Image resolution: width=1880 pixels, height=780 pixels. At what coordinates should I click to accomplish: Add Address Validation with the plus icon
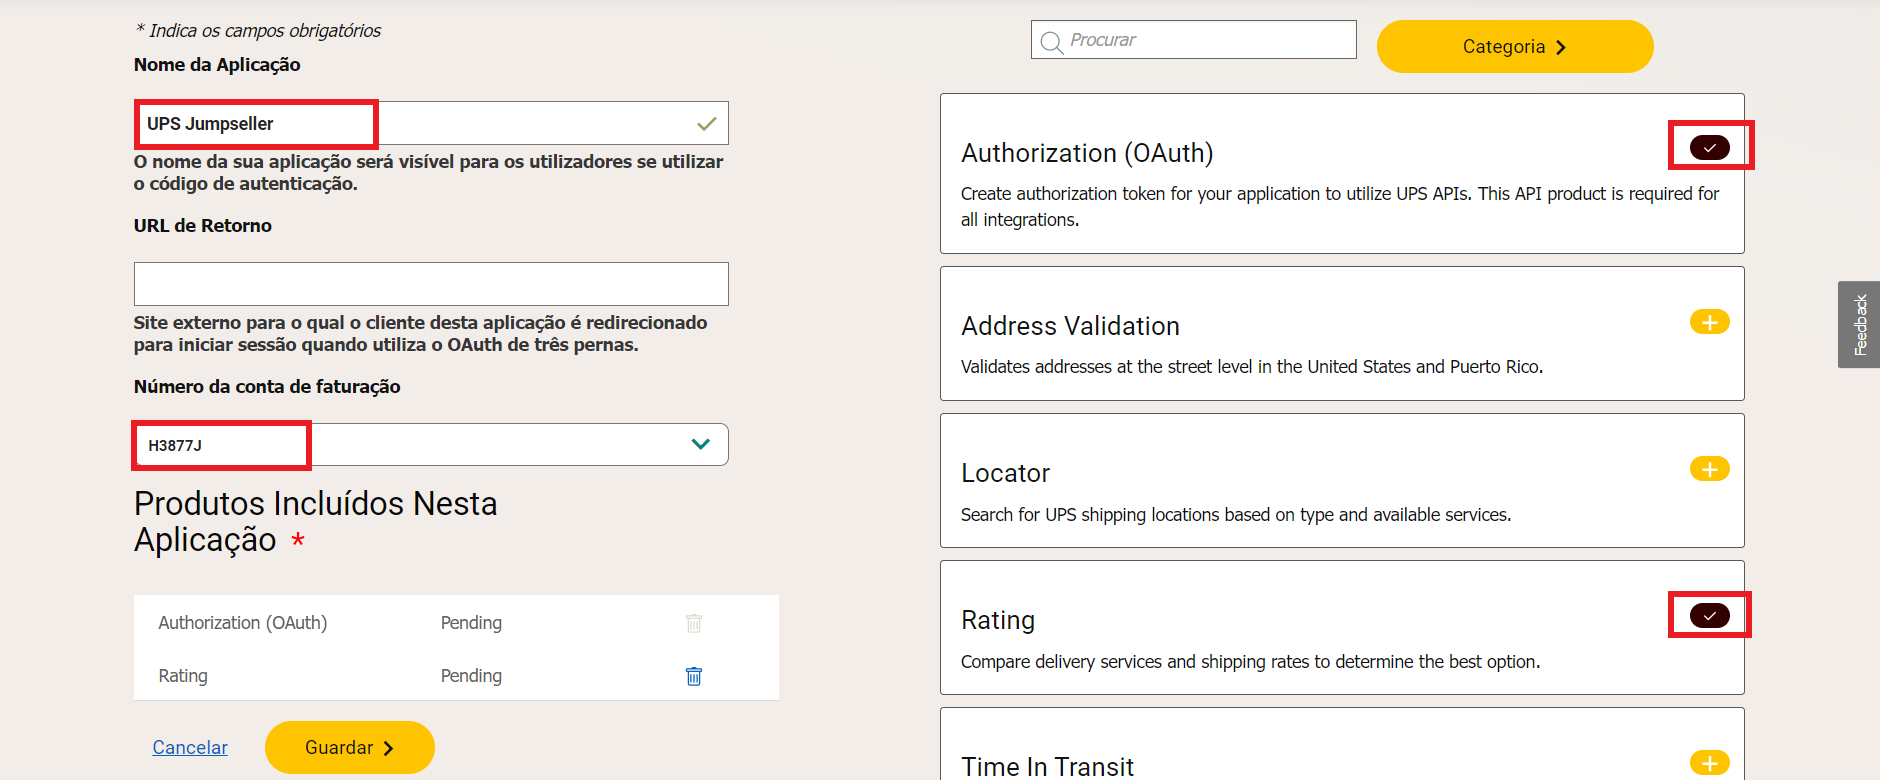coord(1709,322)
